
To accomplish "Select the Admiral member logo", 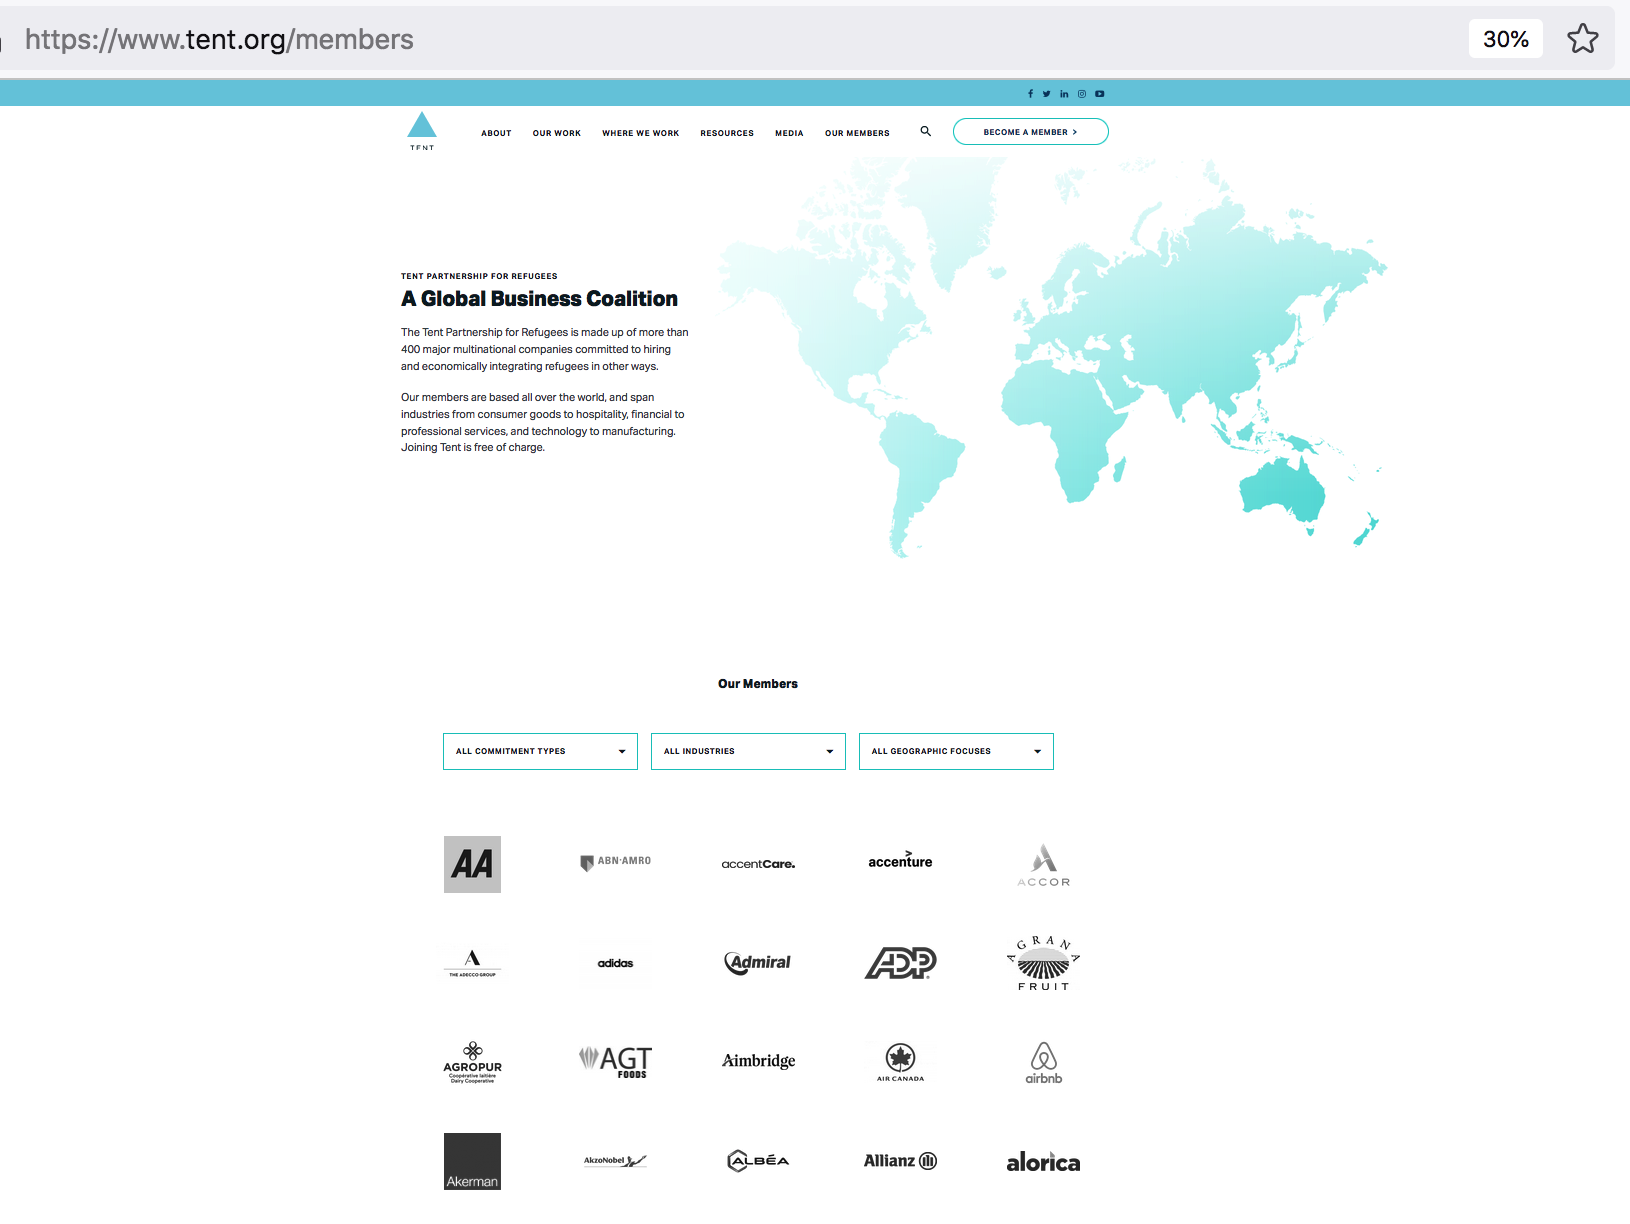I will pos(758,962).
